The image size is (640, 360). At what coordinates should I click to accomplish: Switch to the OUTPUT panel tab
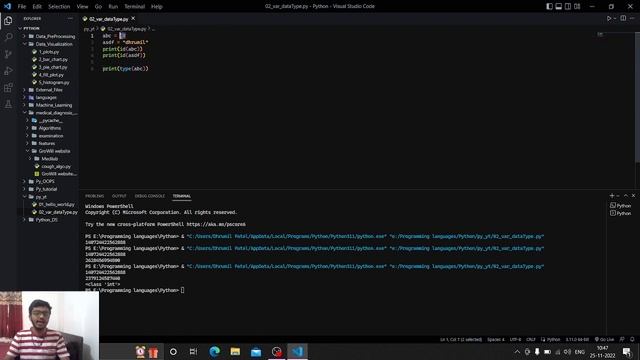click(x=119, y=196)
